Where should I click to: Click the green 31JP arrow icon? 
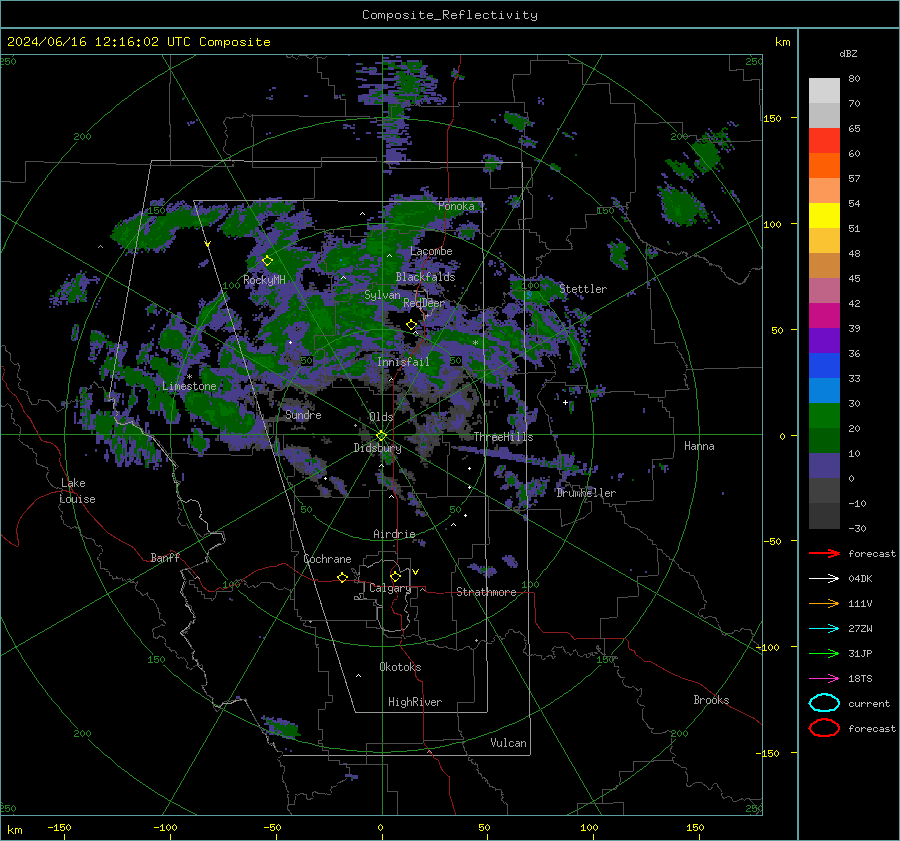pyautogui.click(x=824, y=653)
